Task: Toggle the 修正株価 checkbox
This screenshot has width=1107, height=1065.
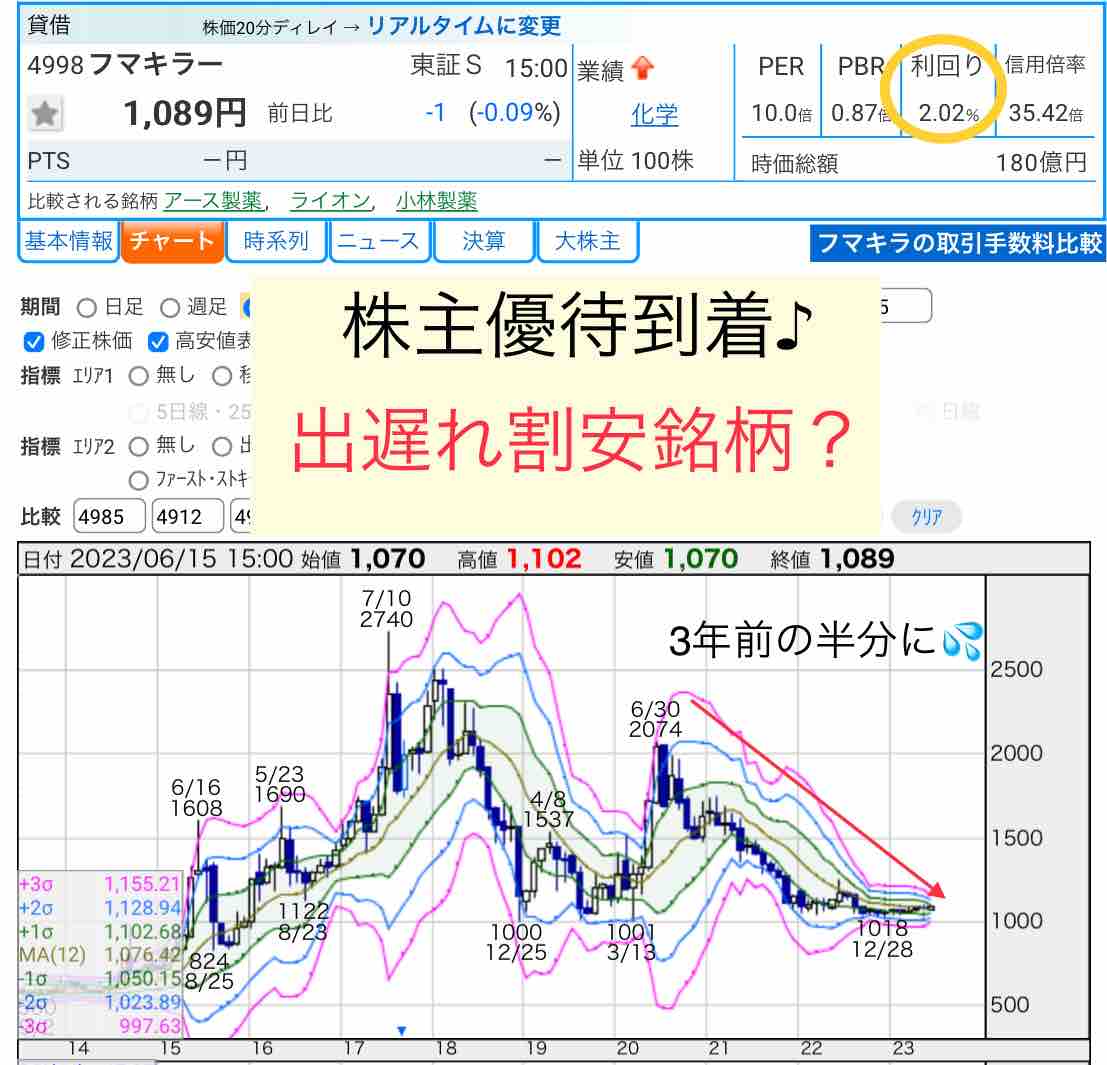Action: click(x=34, y=342)
